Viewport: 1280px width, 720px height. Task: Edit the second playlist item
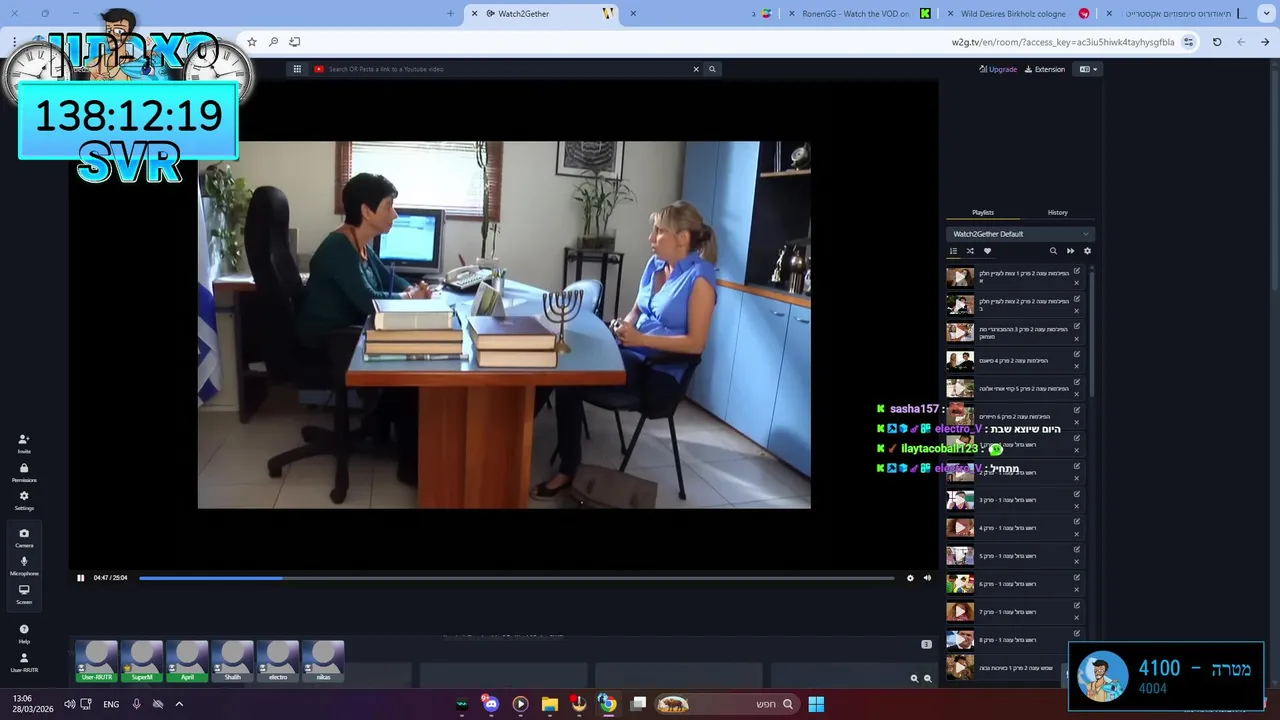pos(1077,298)
